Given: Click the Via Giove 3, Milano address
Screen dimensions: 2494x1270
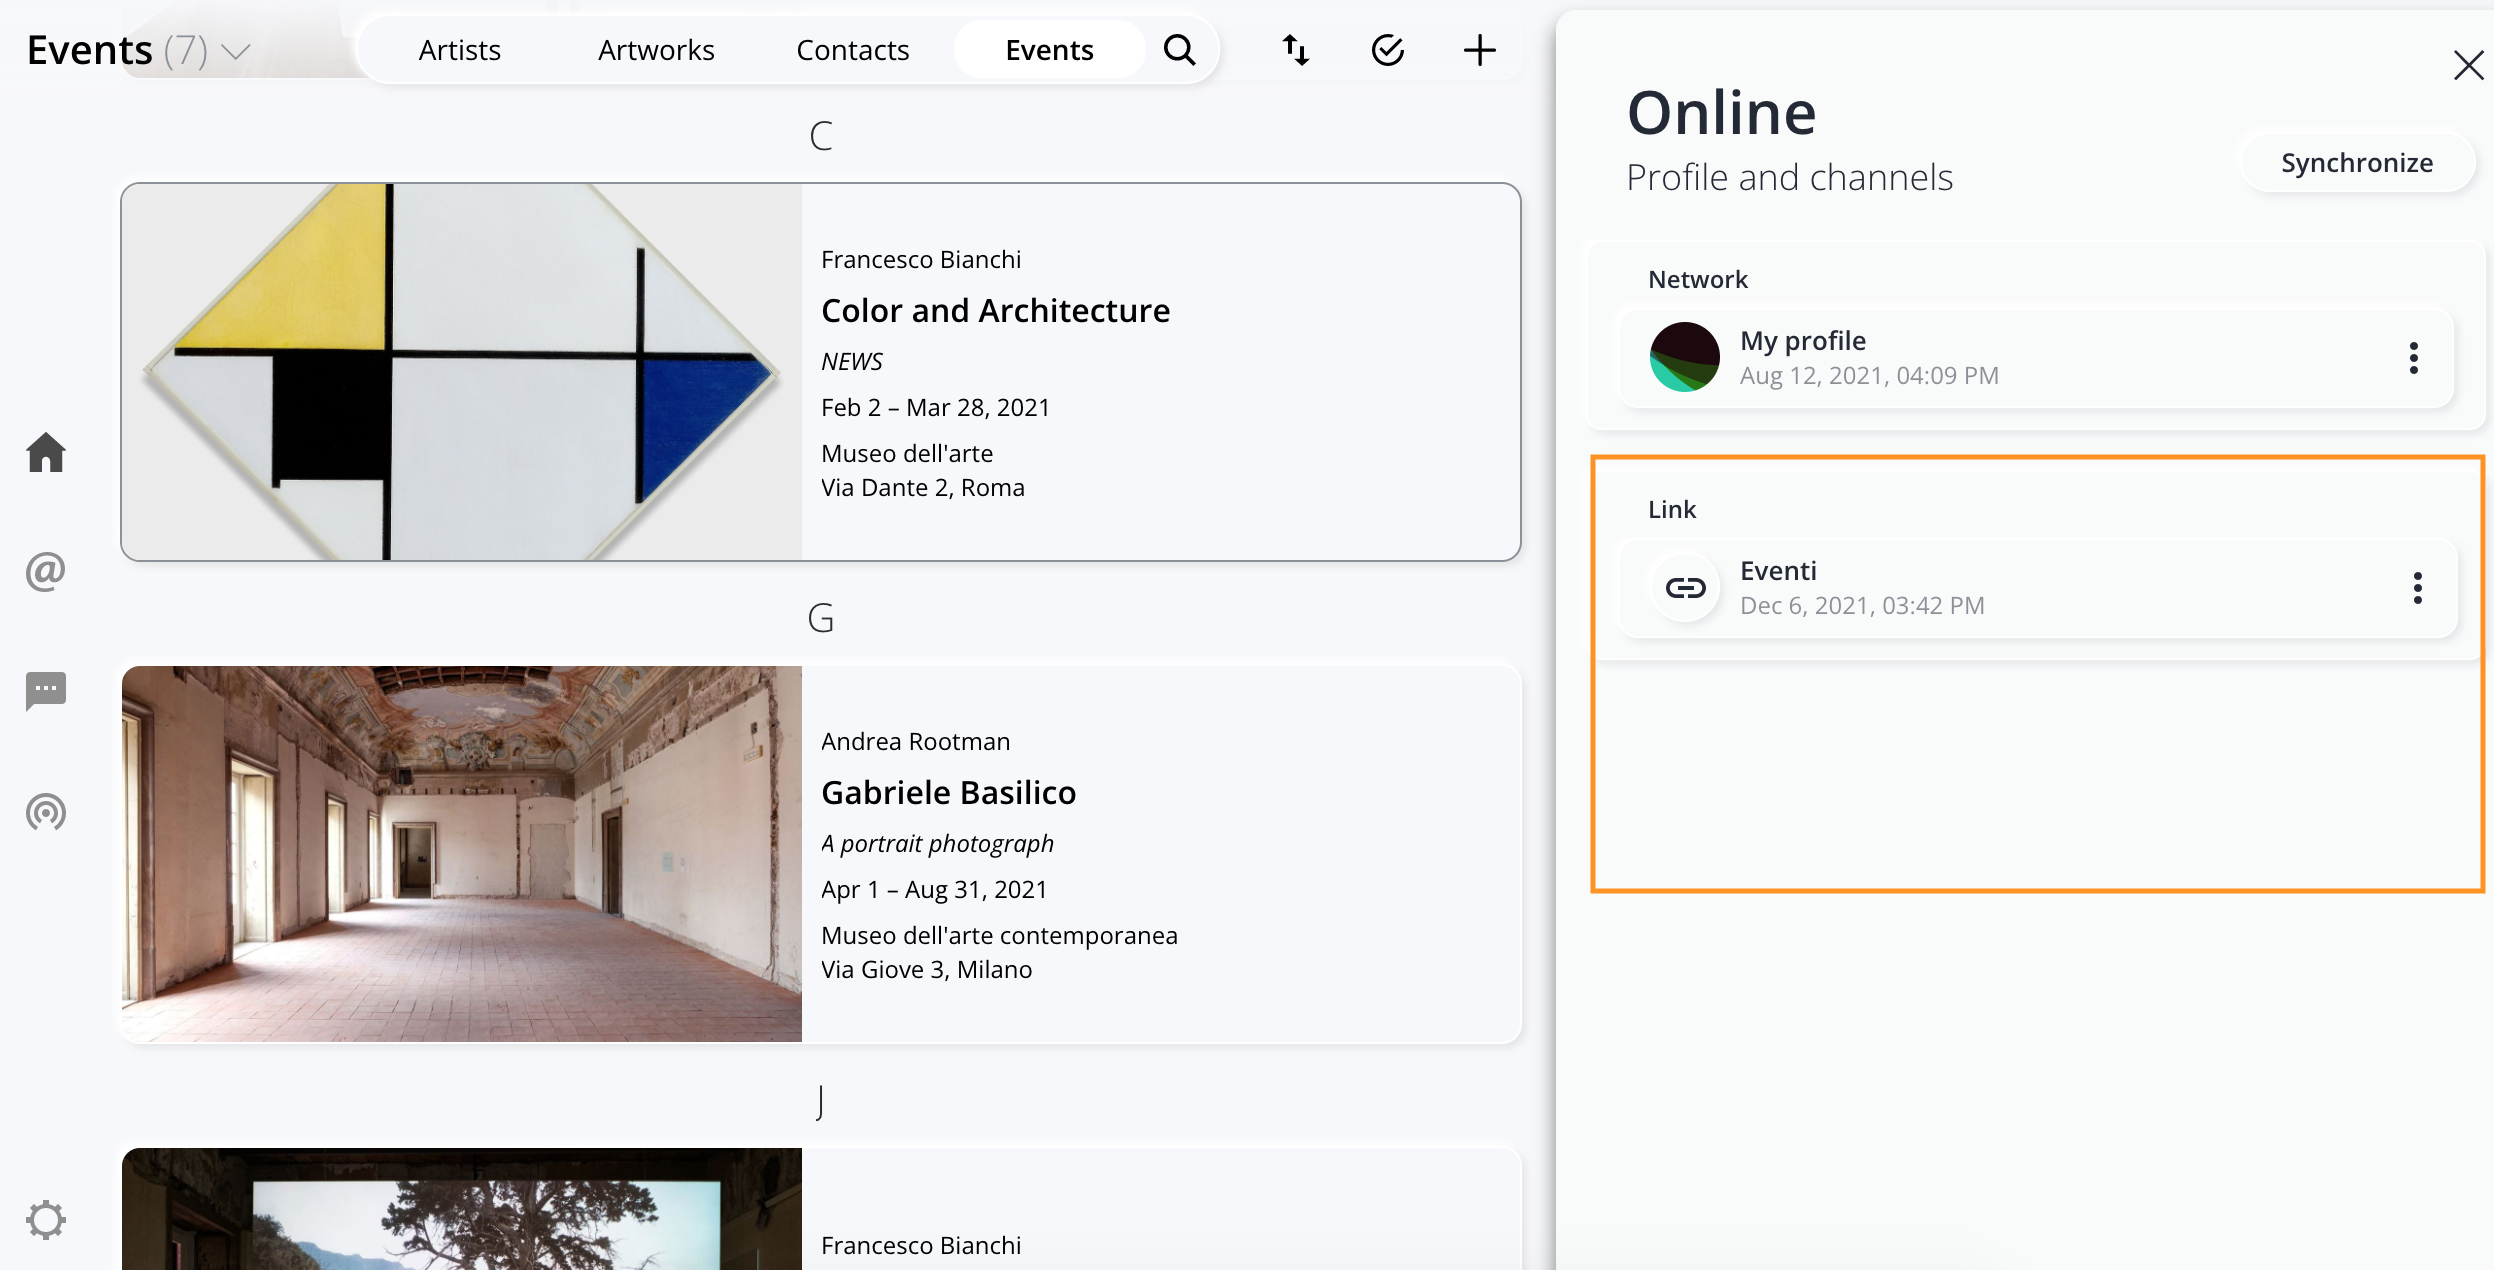Looking at the screenshot, I should [926, 970].
